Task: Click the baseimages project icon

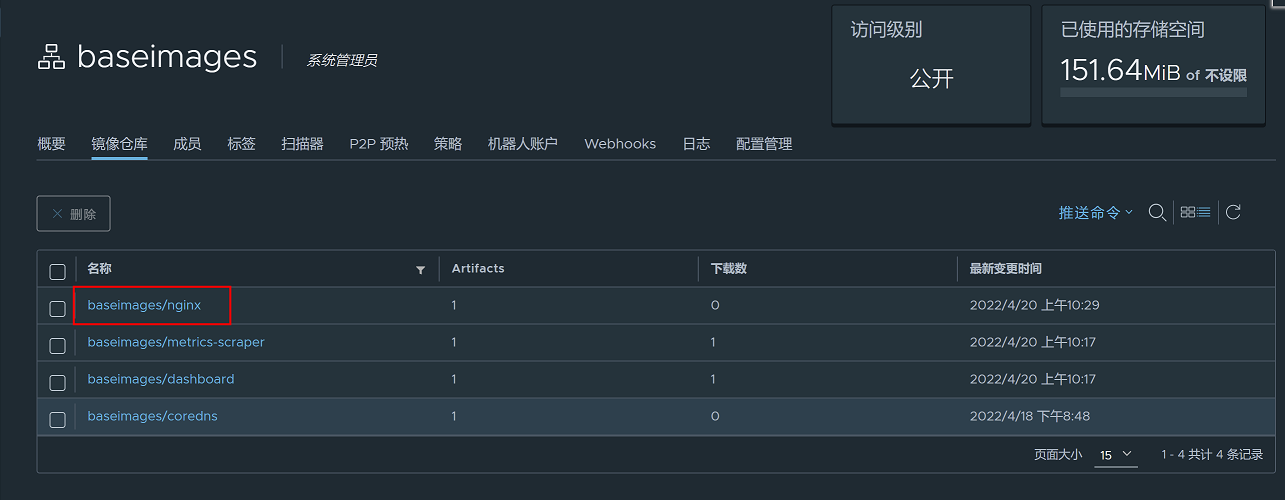Action: 50,58
